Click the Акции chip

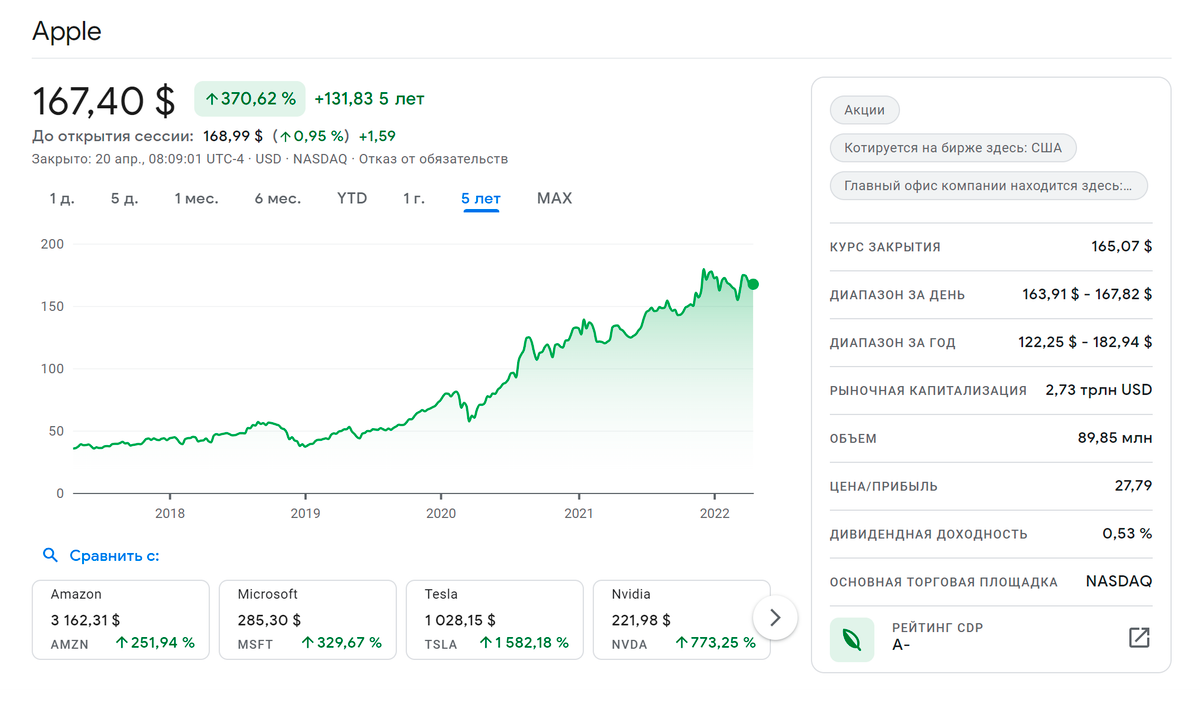864,110
